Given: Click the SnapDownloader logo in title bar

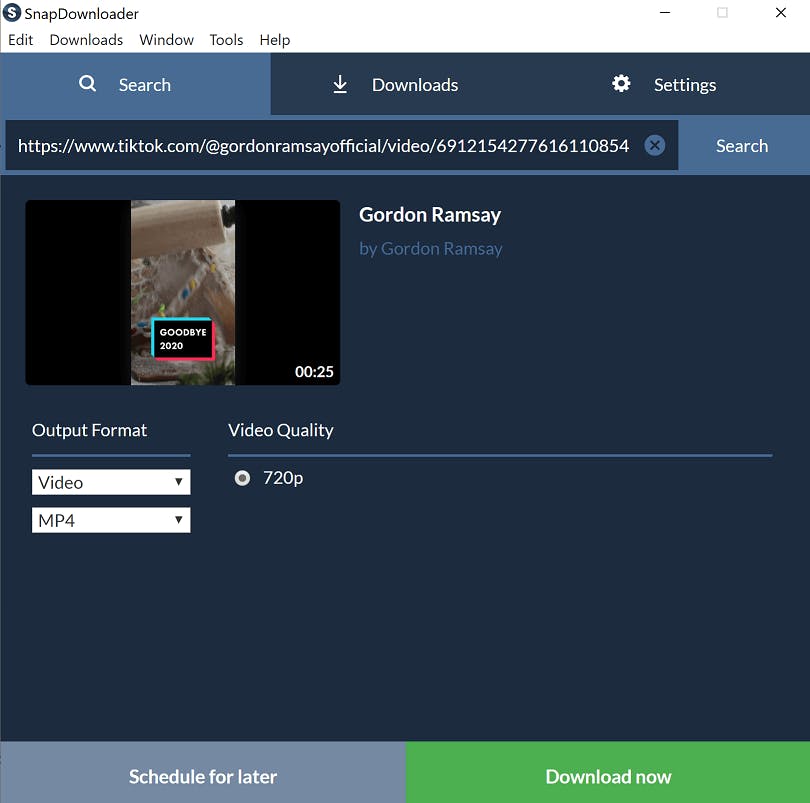Looking at the screenshot, I should (x=11, y=12).
